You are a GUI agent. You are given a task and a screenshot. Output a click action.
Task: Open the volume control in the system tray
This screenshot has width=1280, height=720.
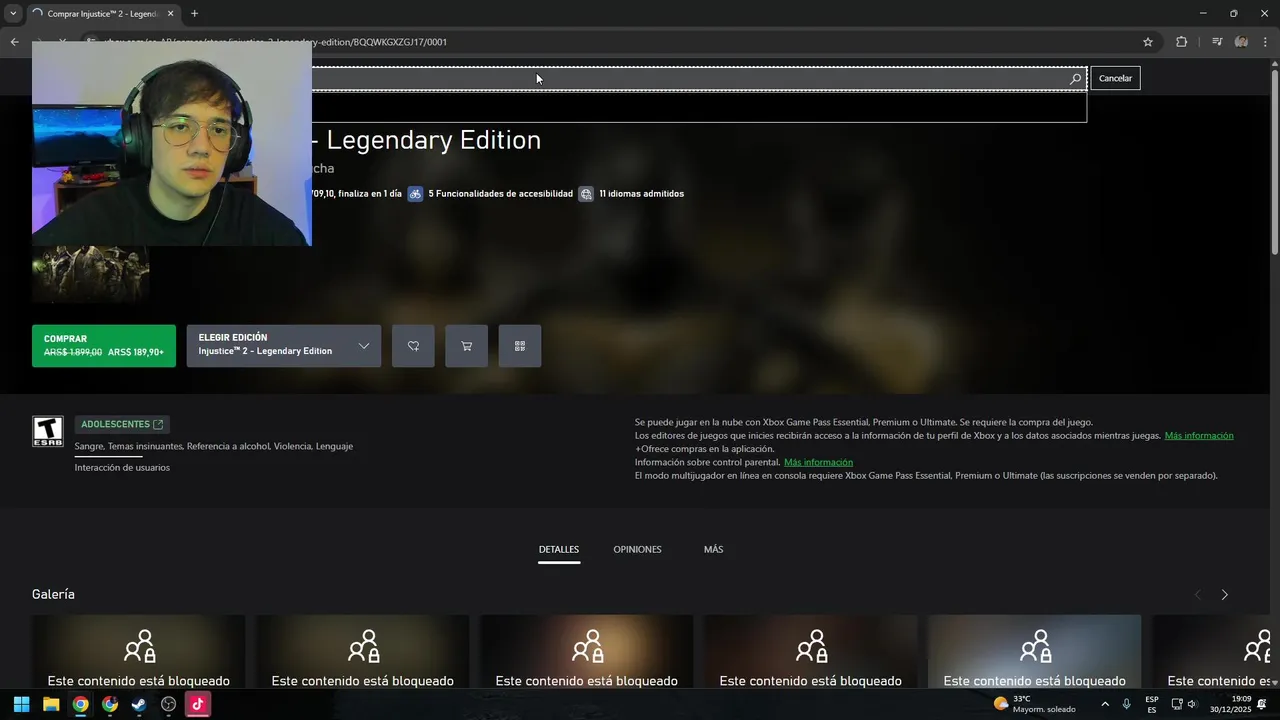[x=1192, y=704]
